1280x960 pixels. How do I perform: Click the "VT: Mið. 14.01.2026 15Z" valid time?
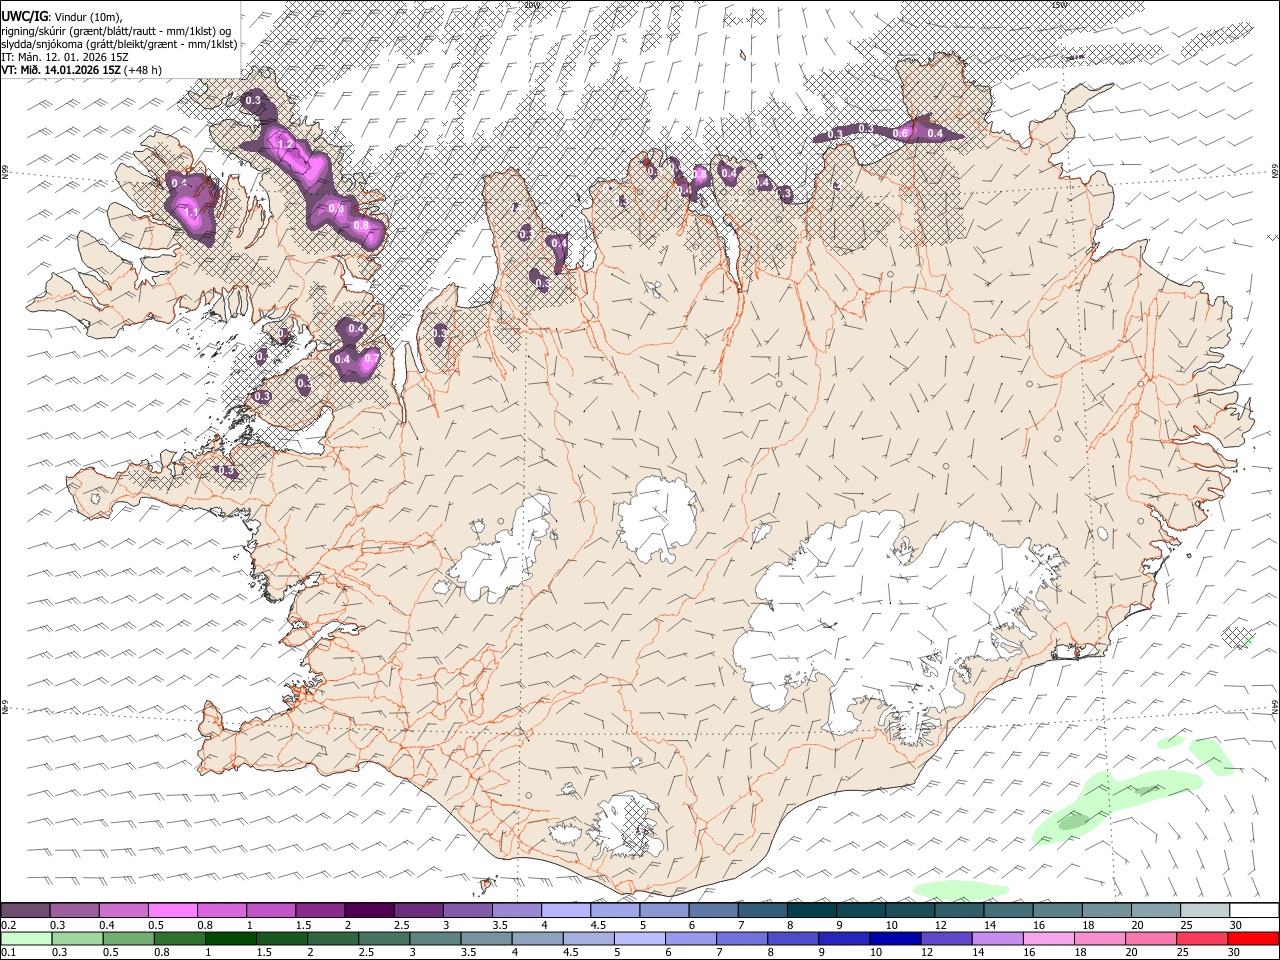tap(61, 70)
